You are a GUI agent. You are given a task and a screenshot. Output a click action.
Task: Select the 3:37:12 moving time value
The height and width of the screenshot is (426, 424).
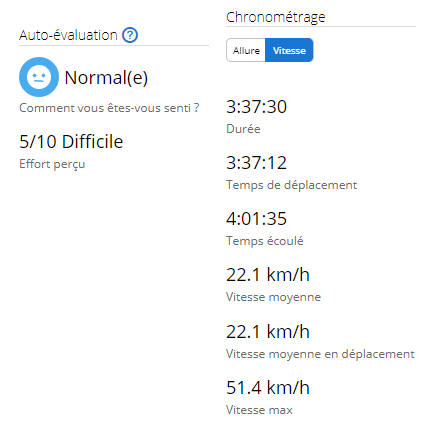[x=256, y=163]
